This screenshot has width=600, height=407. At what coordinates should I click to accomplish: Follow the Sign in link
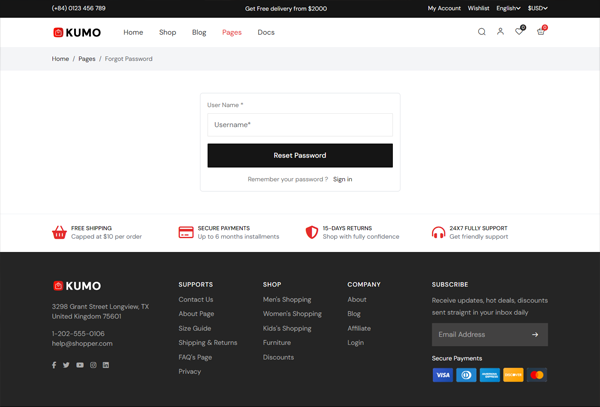click(x=342, y=179)
